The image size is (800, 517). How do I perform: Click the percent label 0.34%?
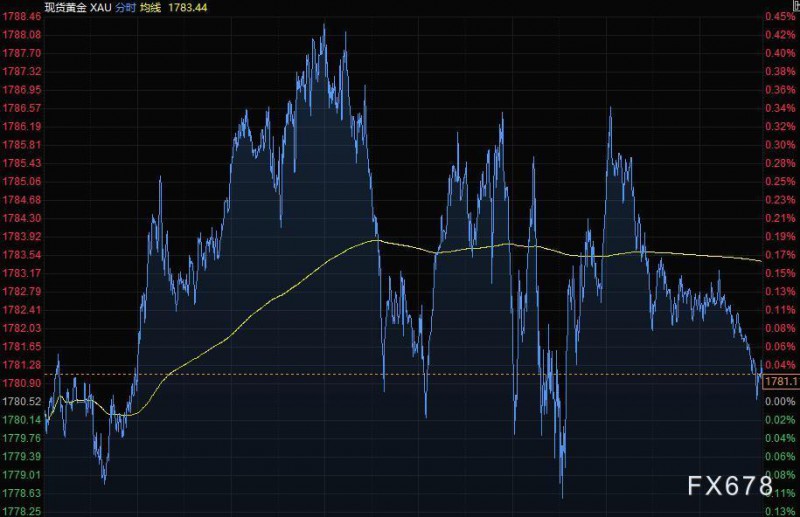click(x=780, y=108)
